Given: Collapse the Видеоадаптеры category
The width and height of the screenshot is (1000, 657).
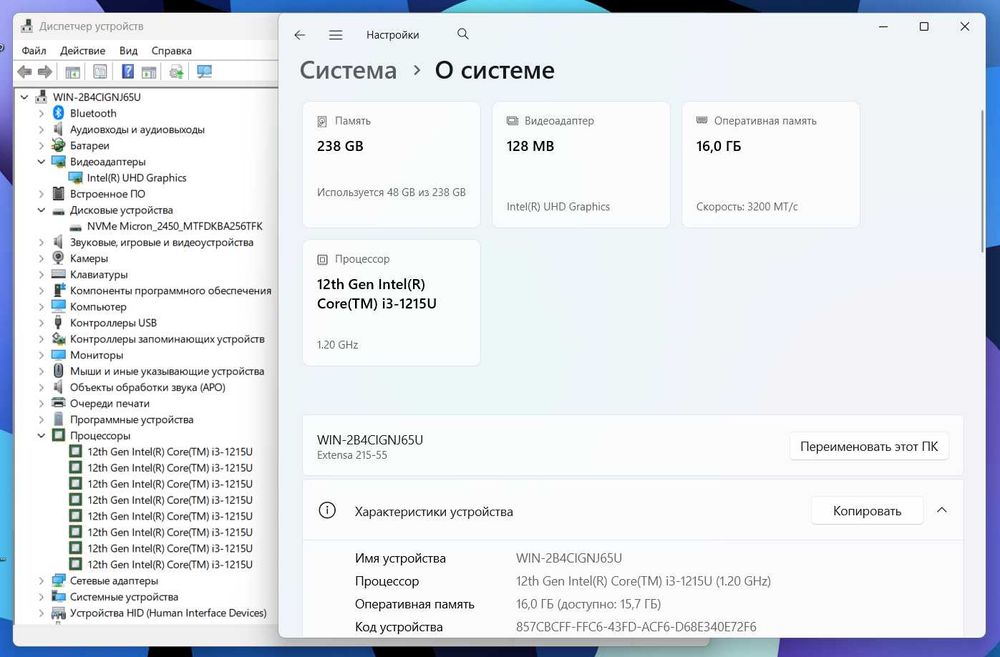Looking at the screenshot, I should (41, 161).
